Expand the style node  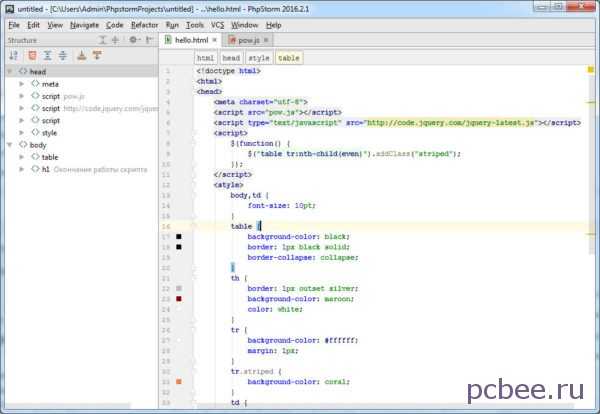tap(21, 133)
